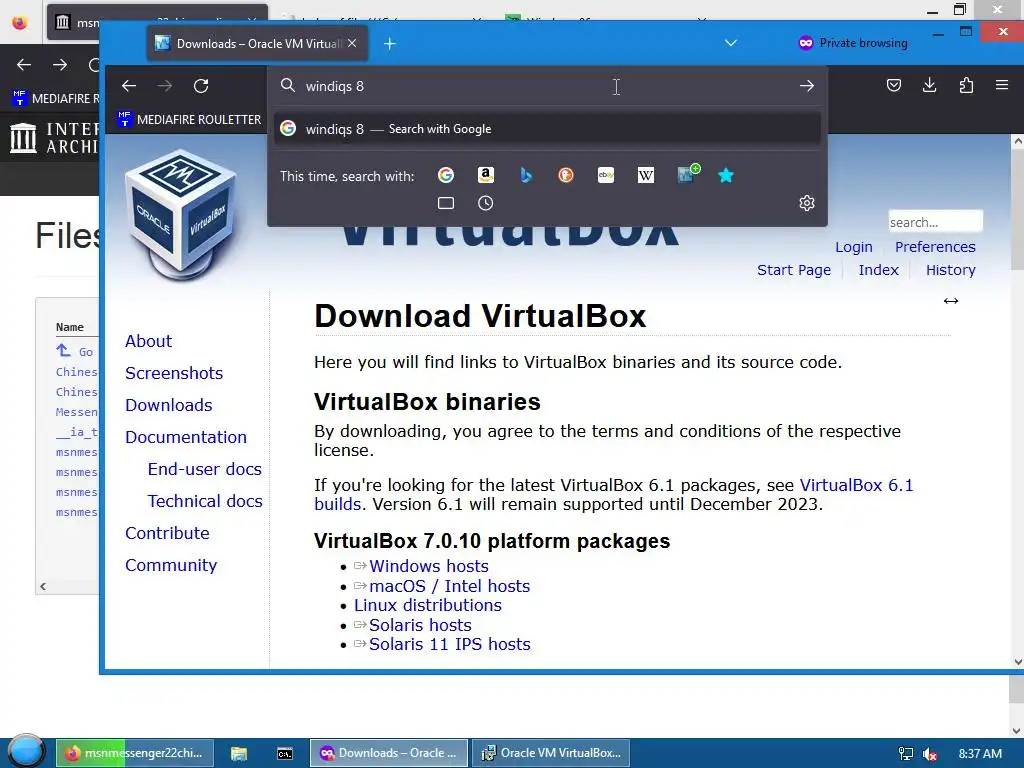This screenshot has height=768, width=1024.
Task: Search open tabs icon in the dropdown
Action: 446,203
